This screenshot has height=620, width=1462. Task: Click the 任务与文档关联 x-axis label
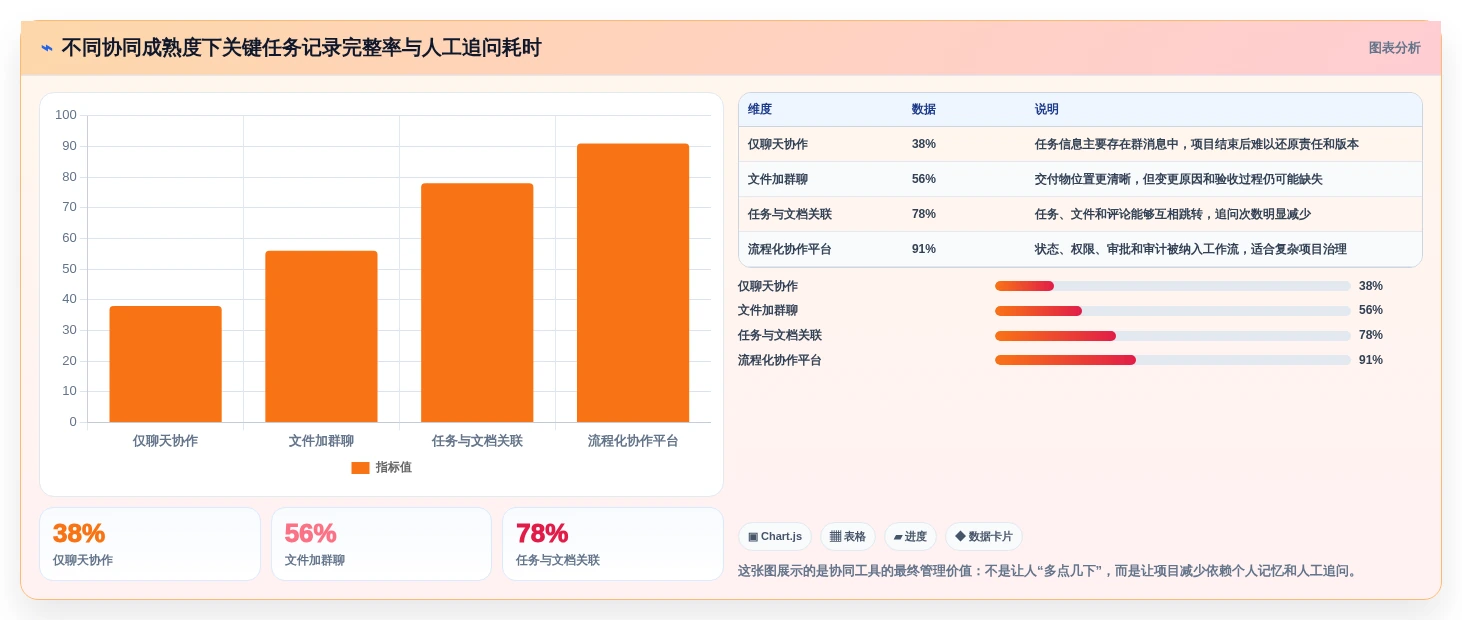[477, 441]
